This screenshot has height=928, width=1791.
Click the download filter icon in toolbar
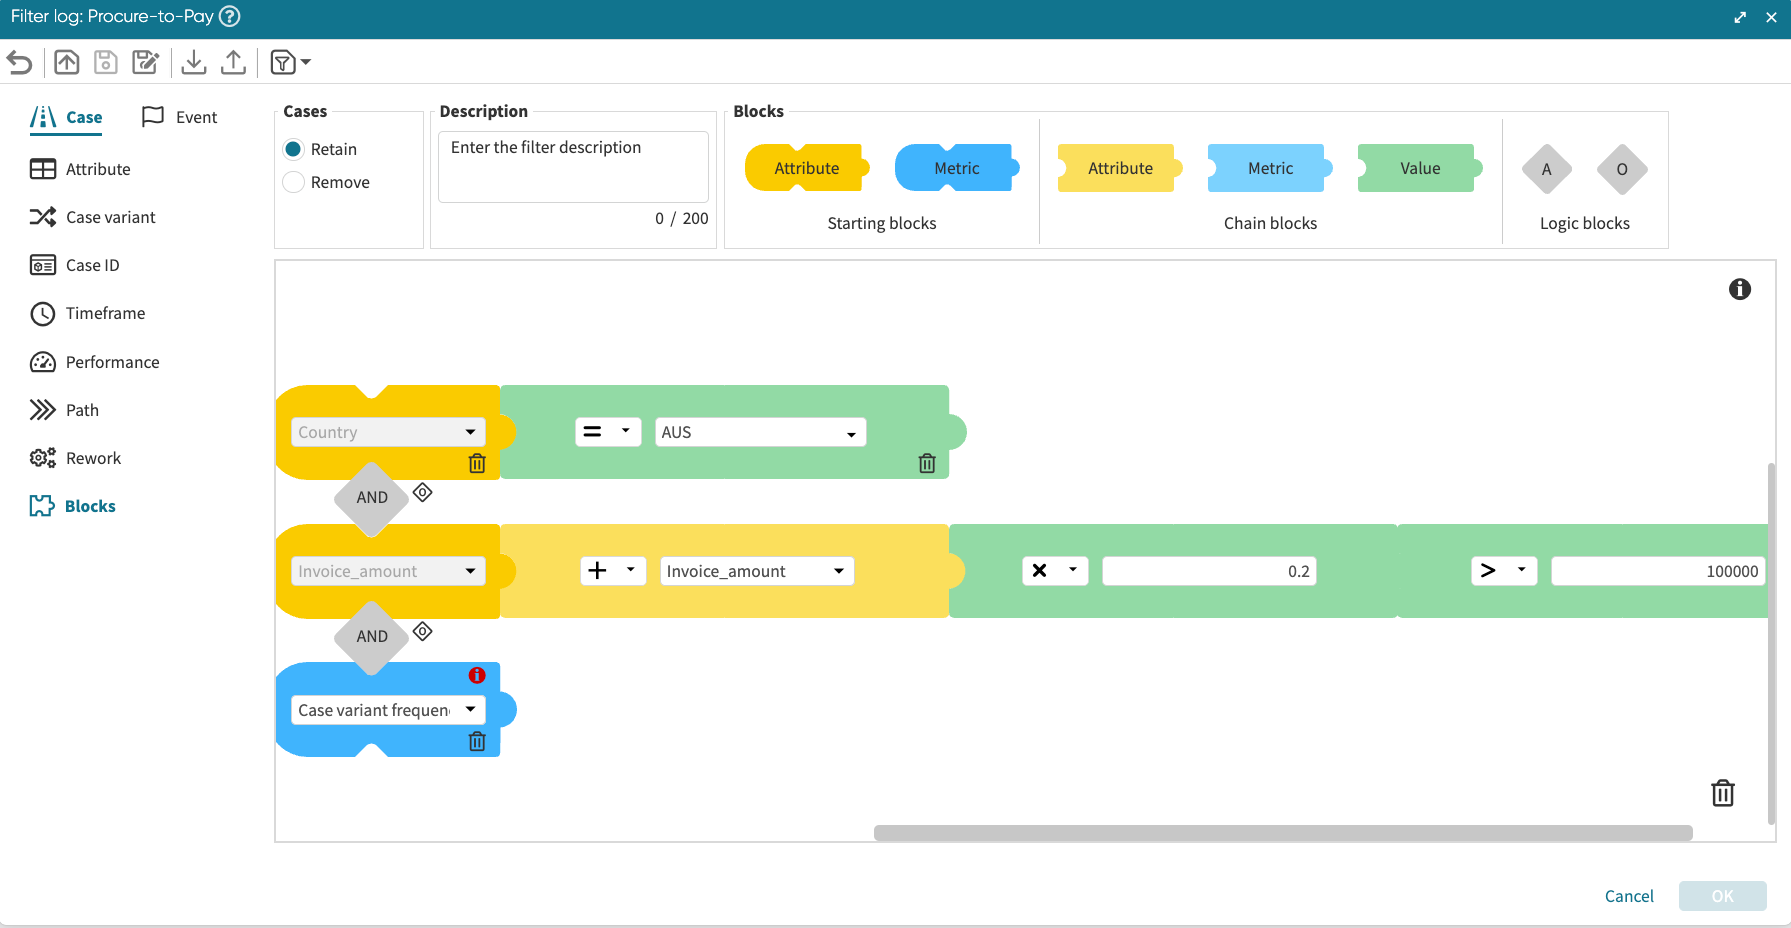194,63
